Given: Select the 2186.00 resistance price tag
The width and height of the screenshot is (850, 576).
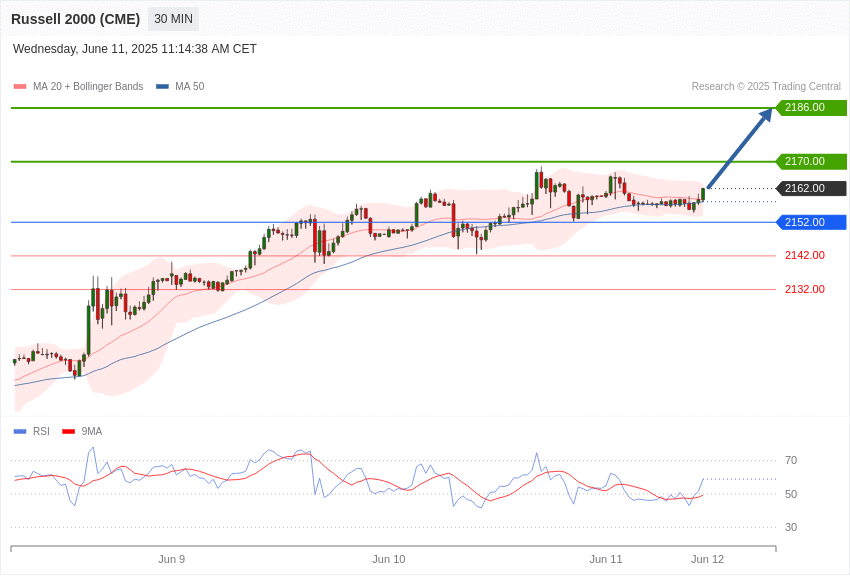Looking at the screenshot, I should point(812,107).
